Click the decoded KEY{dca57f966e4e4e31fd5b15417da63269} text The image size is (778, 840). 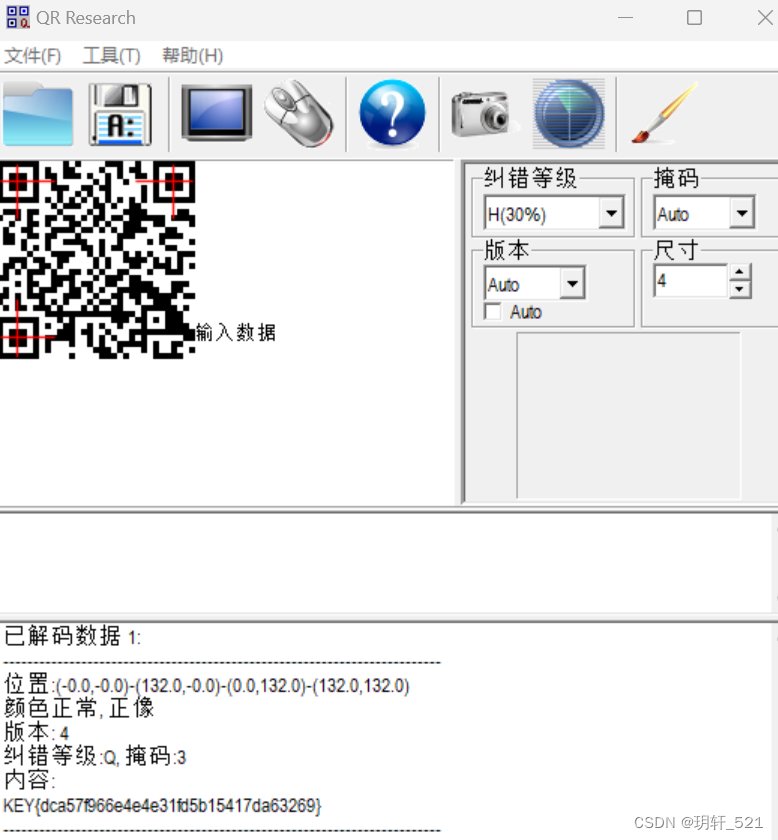point(162,806)
